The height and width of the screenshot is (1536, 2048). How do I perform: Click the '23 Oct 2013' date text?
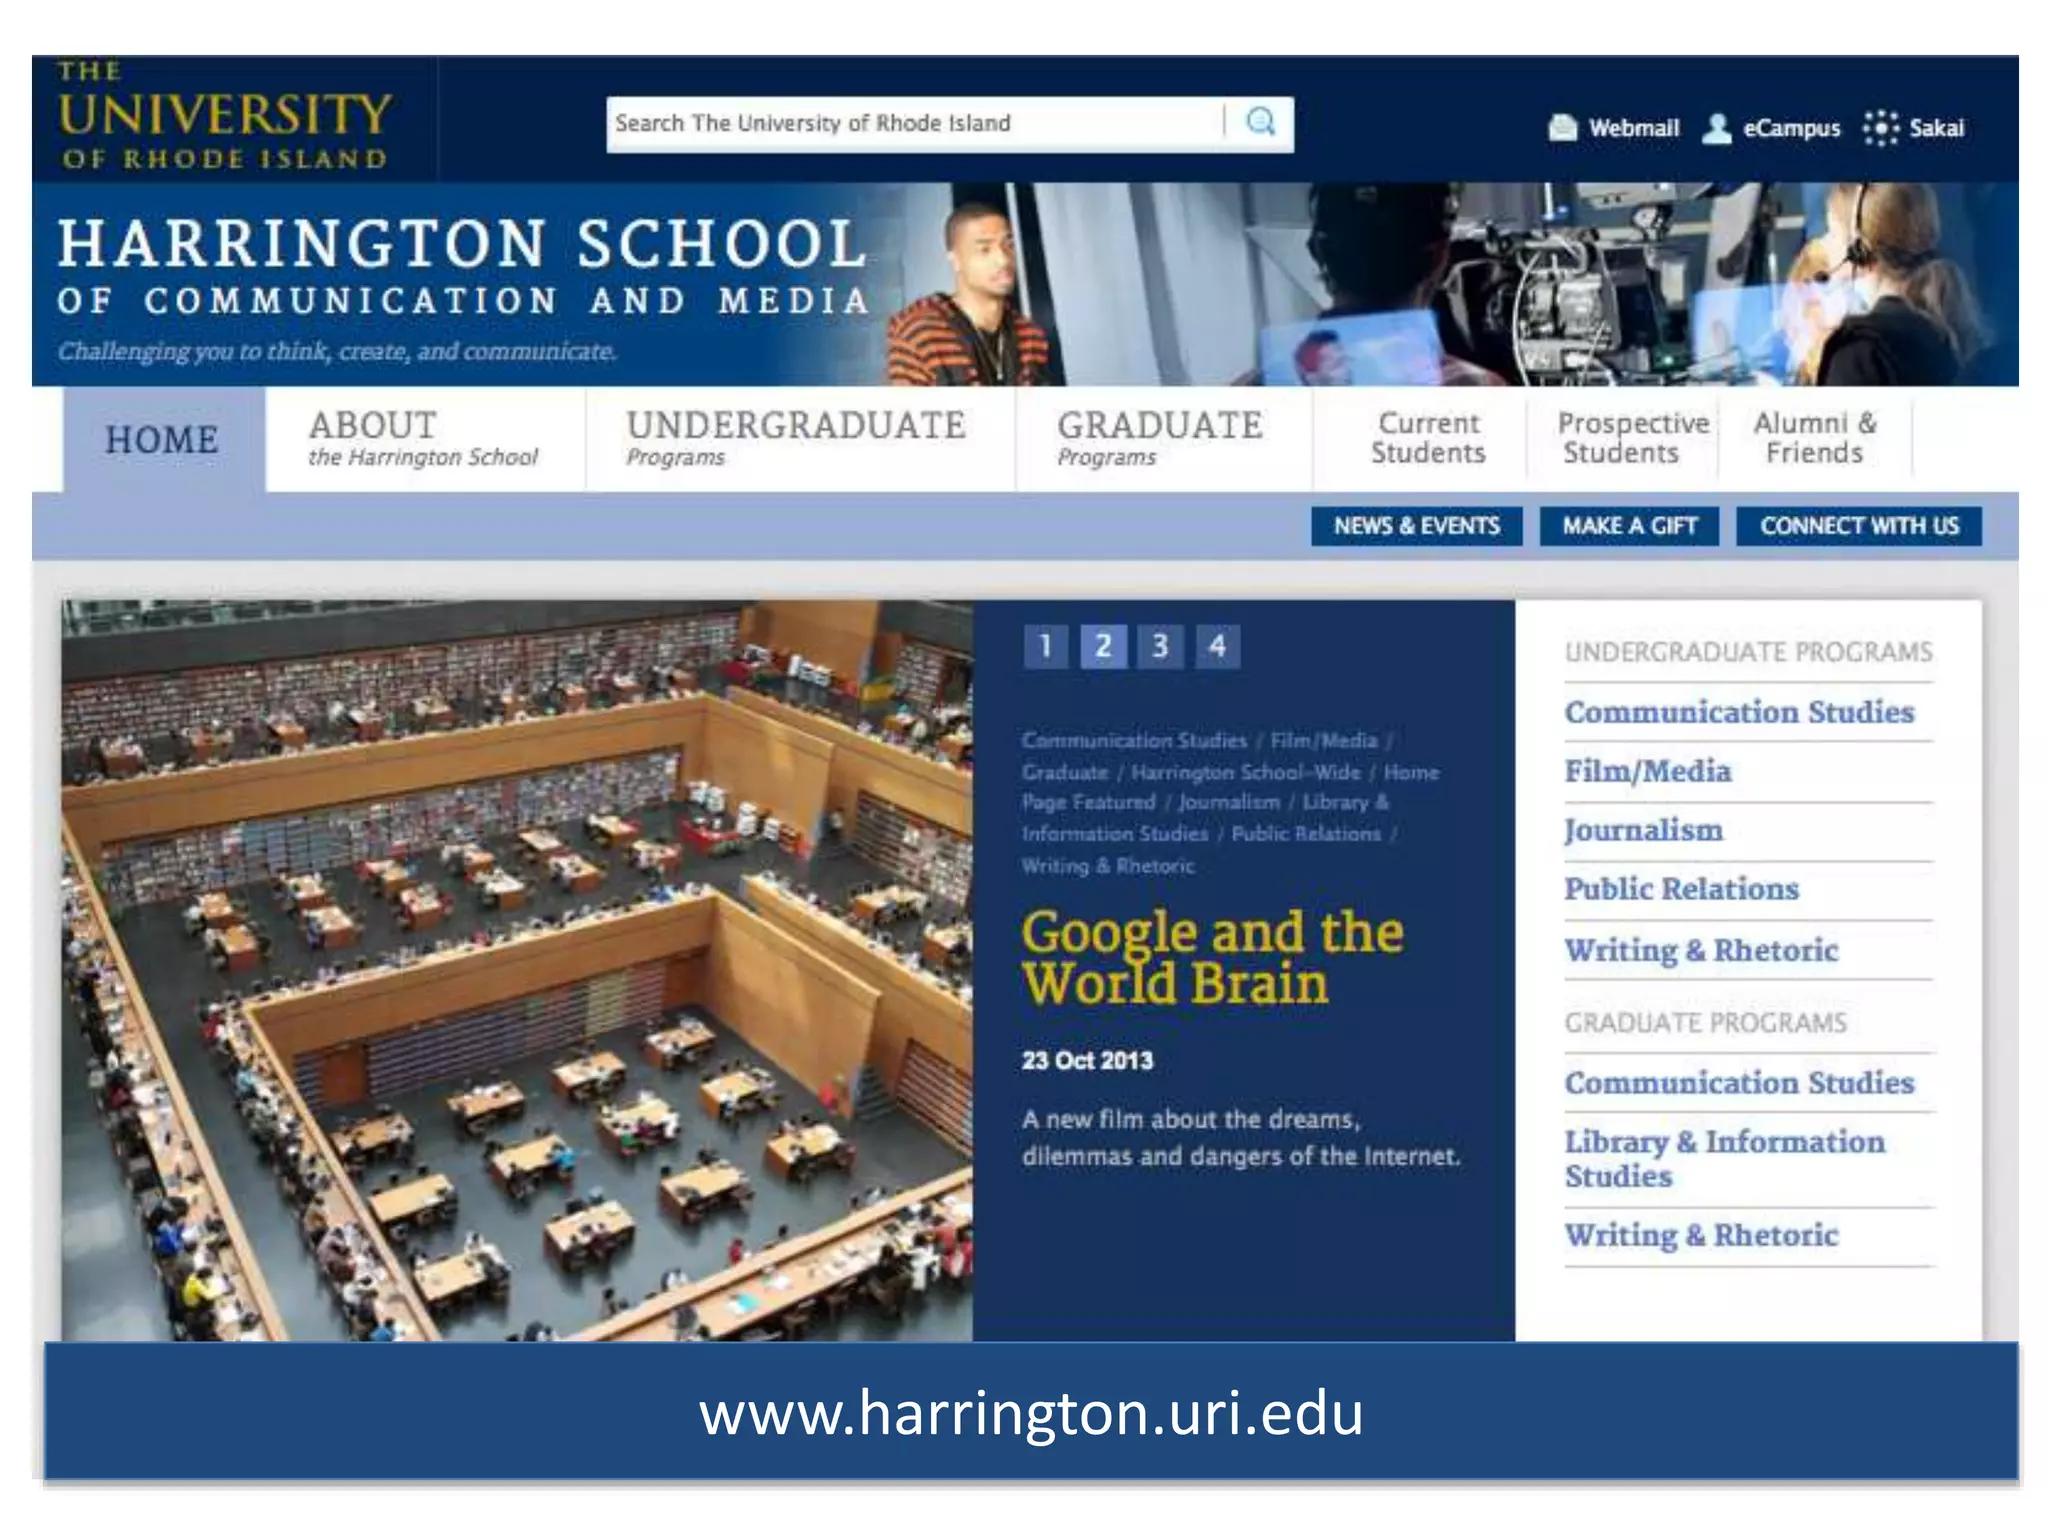tap(1087, 1060)
